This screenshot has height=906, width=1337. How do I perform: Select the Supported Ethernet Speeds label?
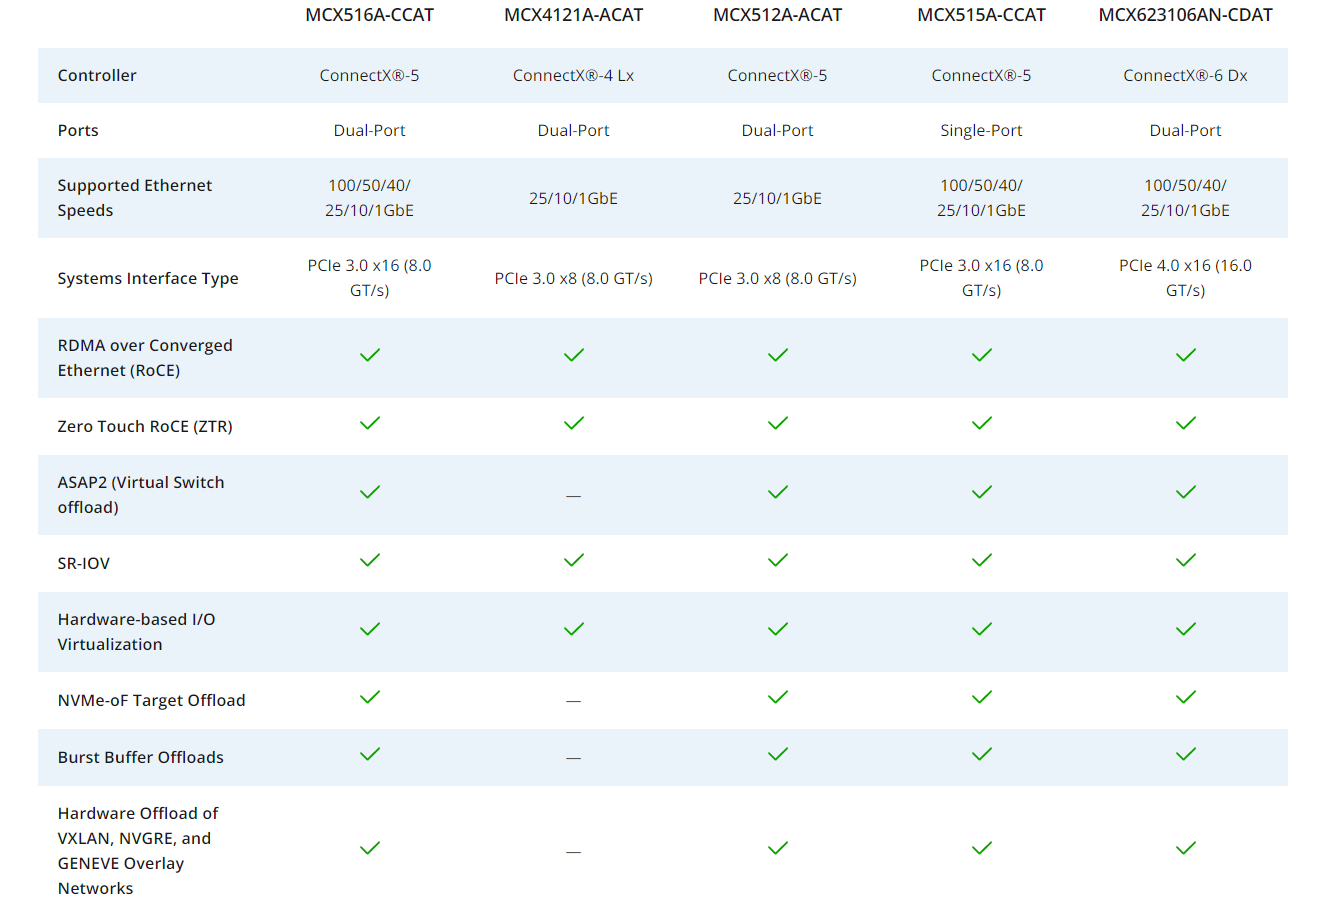(135, 198)
